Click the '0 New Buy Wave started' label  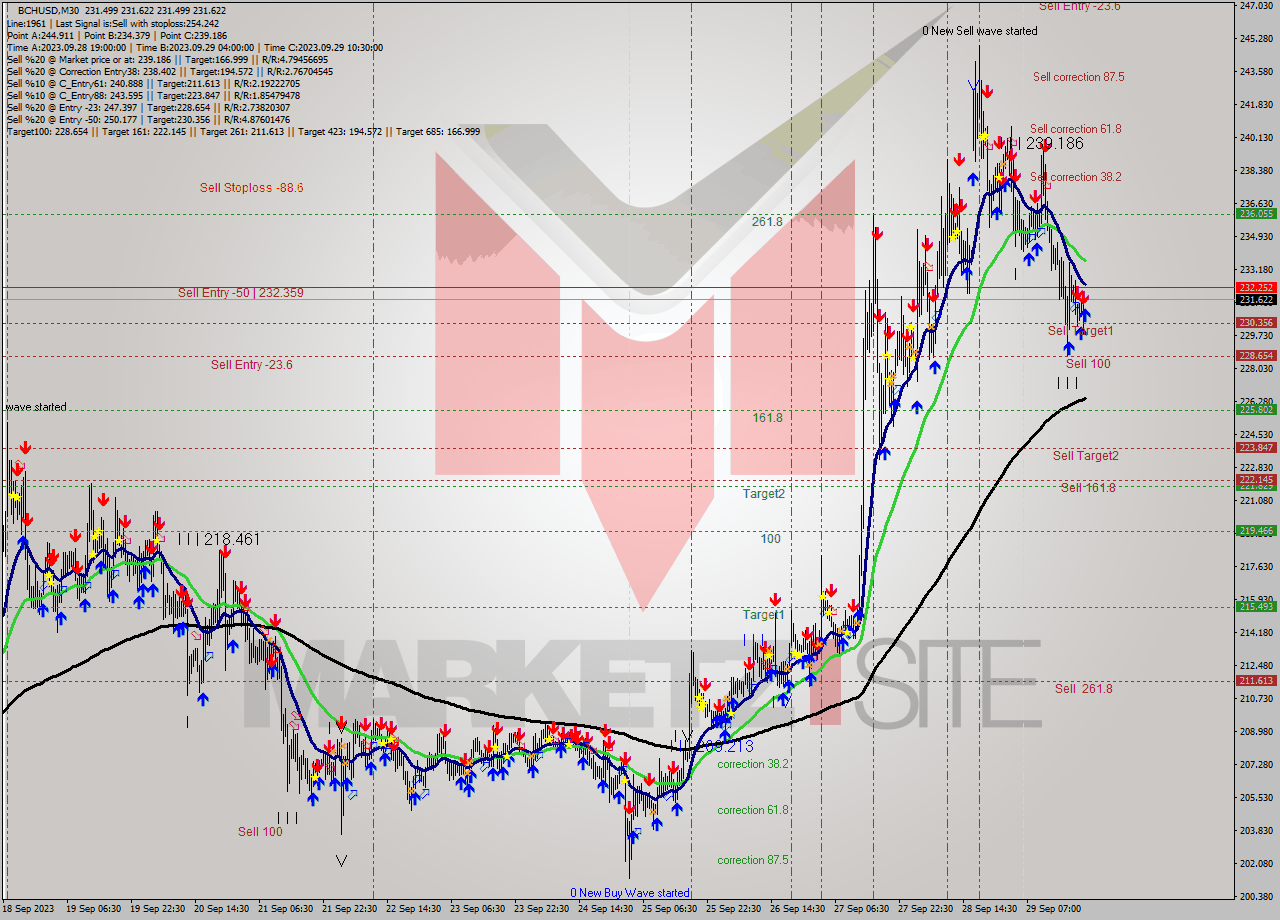point(630,893)
